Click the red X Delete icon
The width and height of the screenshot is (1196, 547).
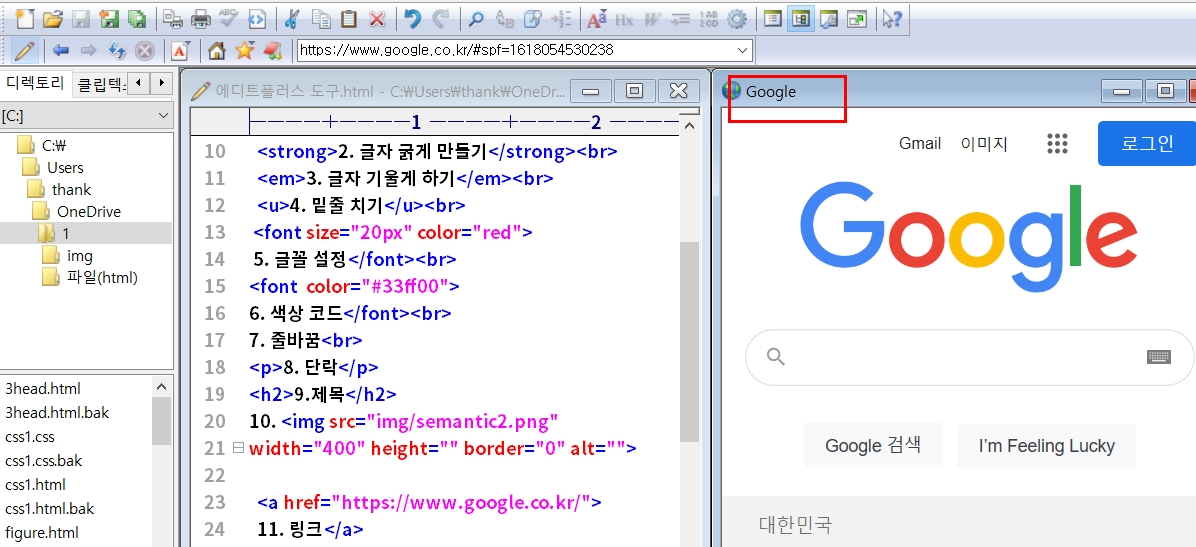tap(377, 19)
